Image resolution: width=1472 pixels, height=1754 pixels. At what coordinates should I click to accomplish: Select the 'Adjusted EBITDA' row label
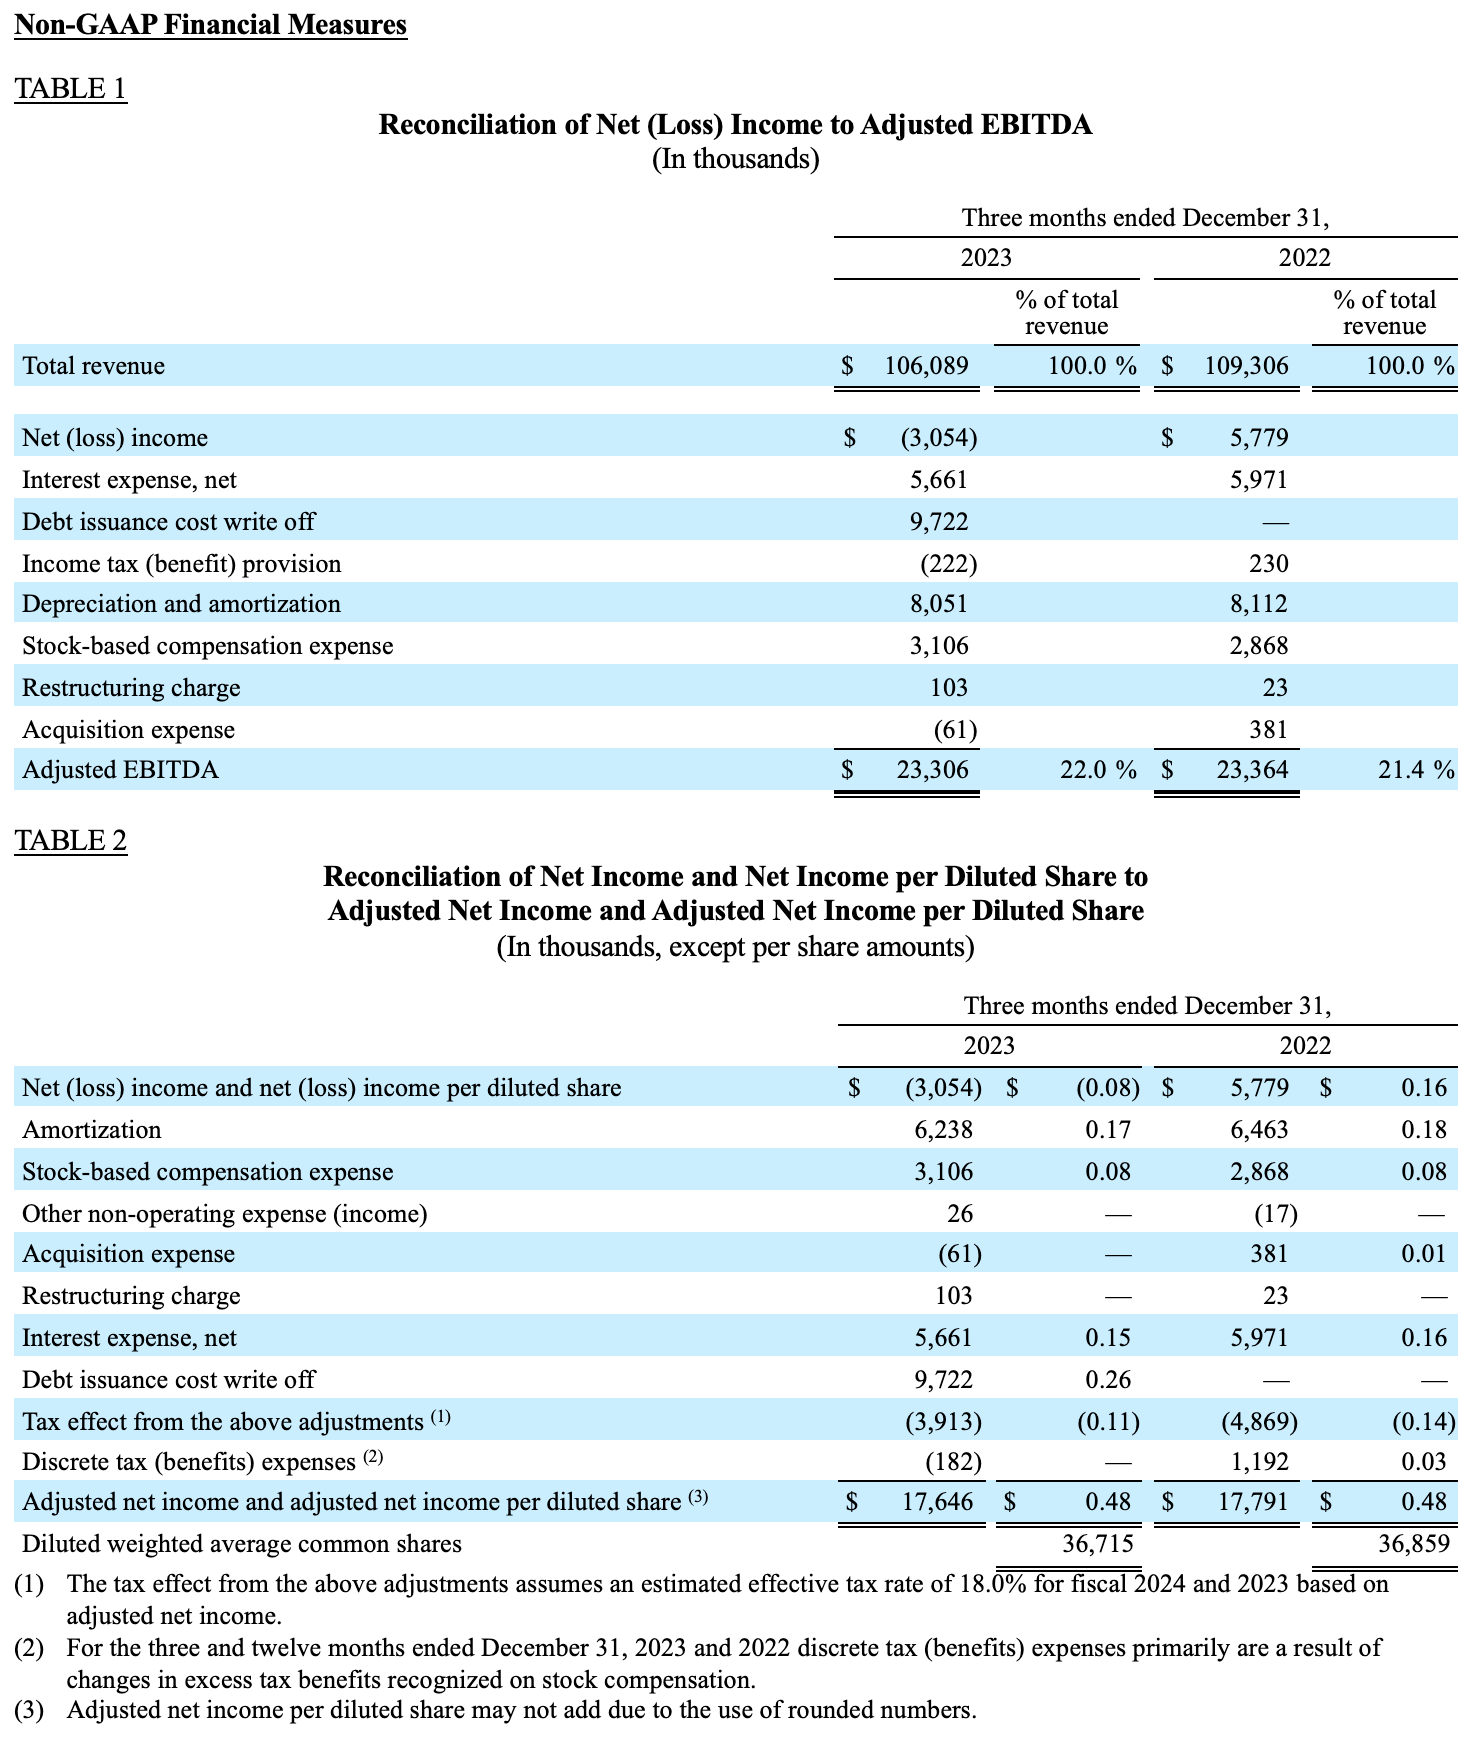pyautogui.click(x=120, y=770)
